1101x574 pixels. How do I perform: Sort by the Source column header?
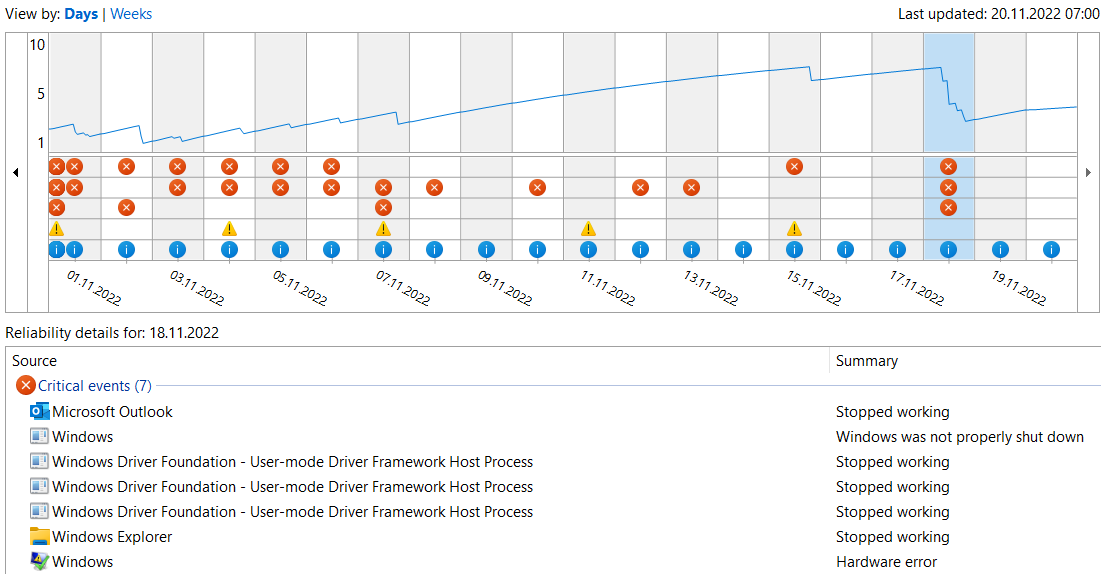click(35, 361)
